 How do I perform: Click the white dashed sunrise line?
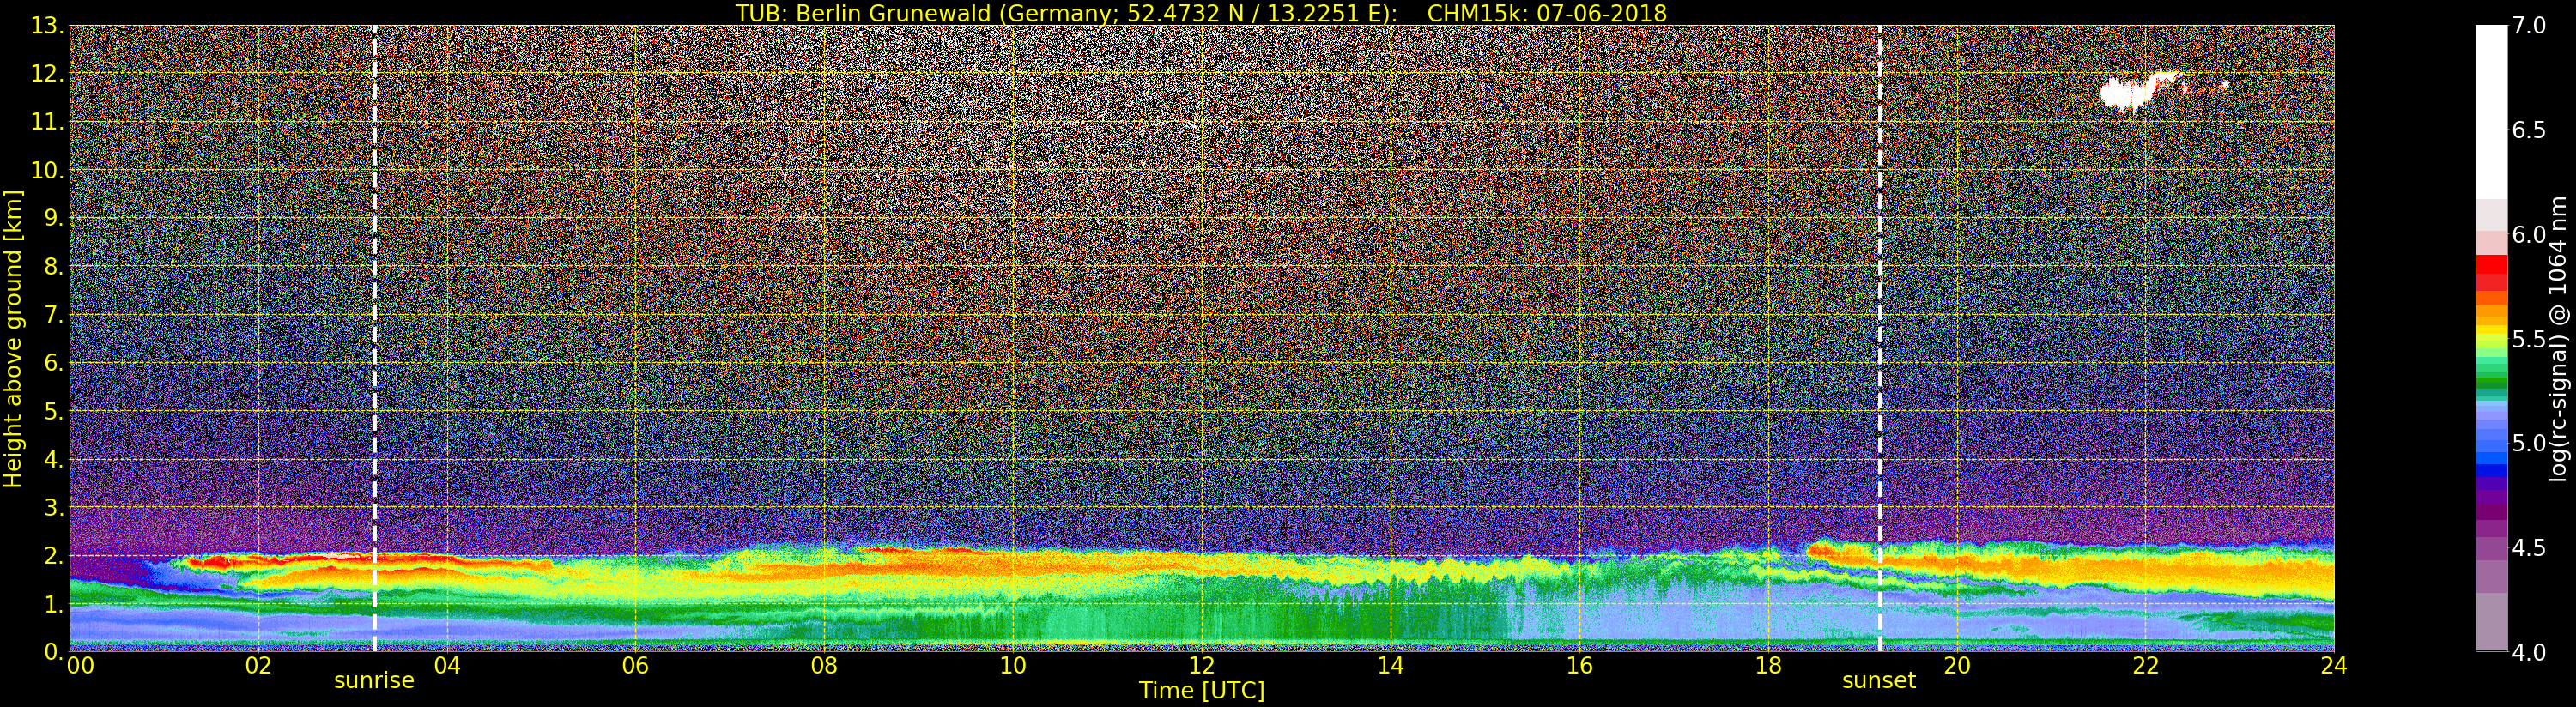click(374, 338)
